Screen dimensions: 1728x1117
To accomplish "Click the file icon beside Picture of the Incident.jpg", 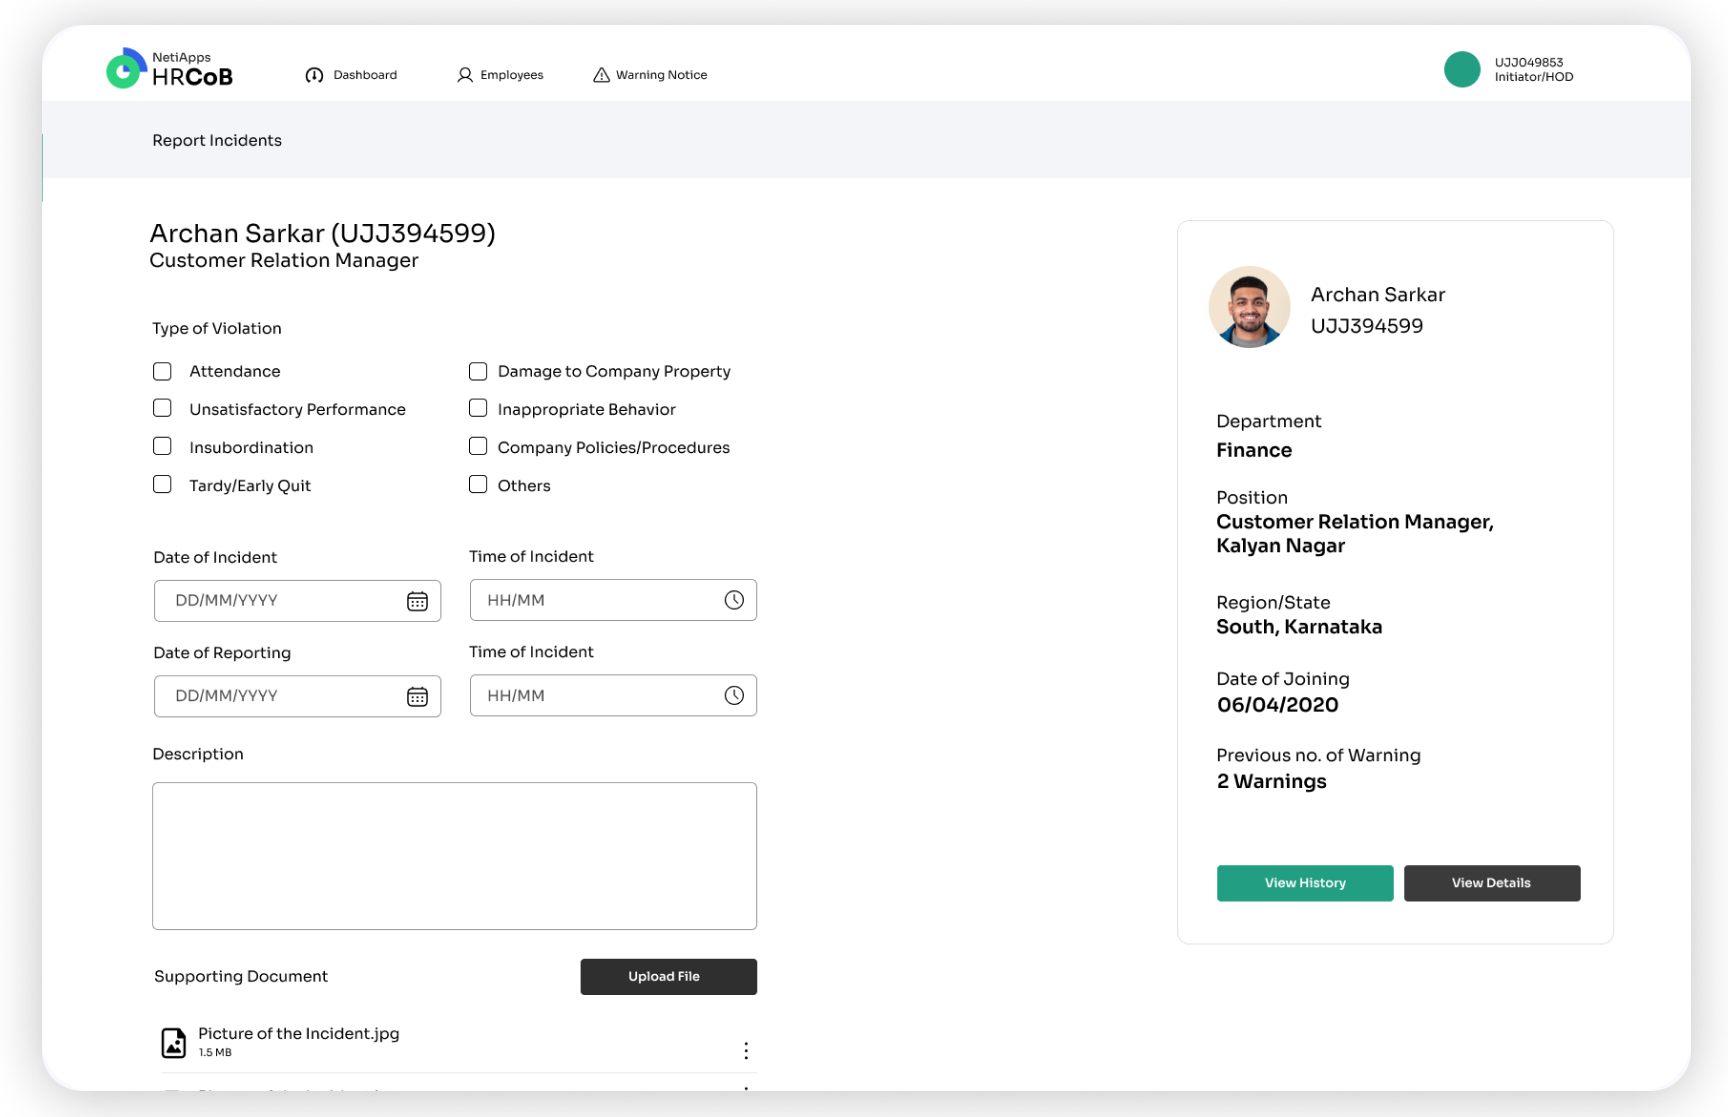I will (173, 1042).
